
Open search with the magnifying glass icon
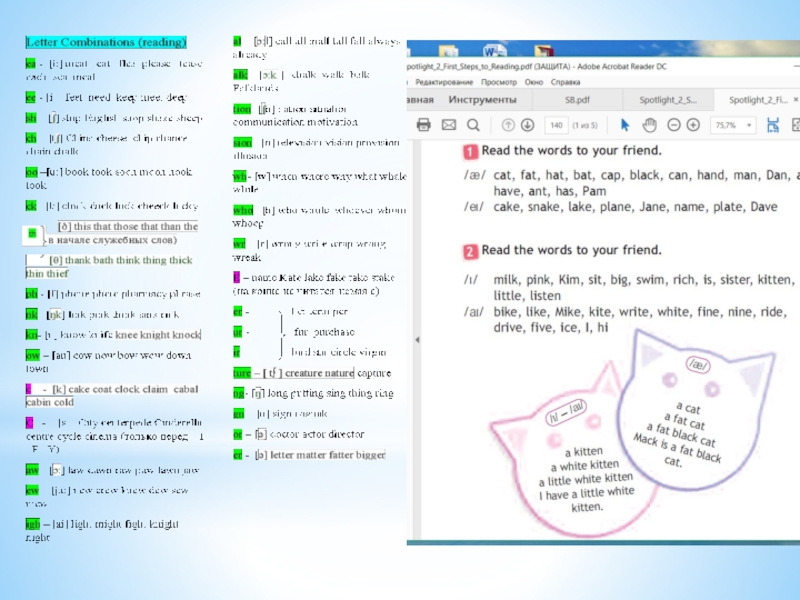coord(474,125)
